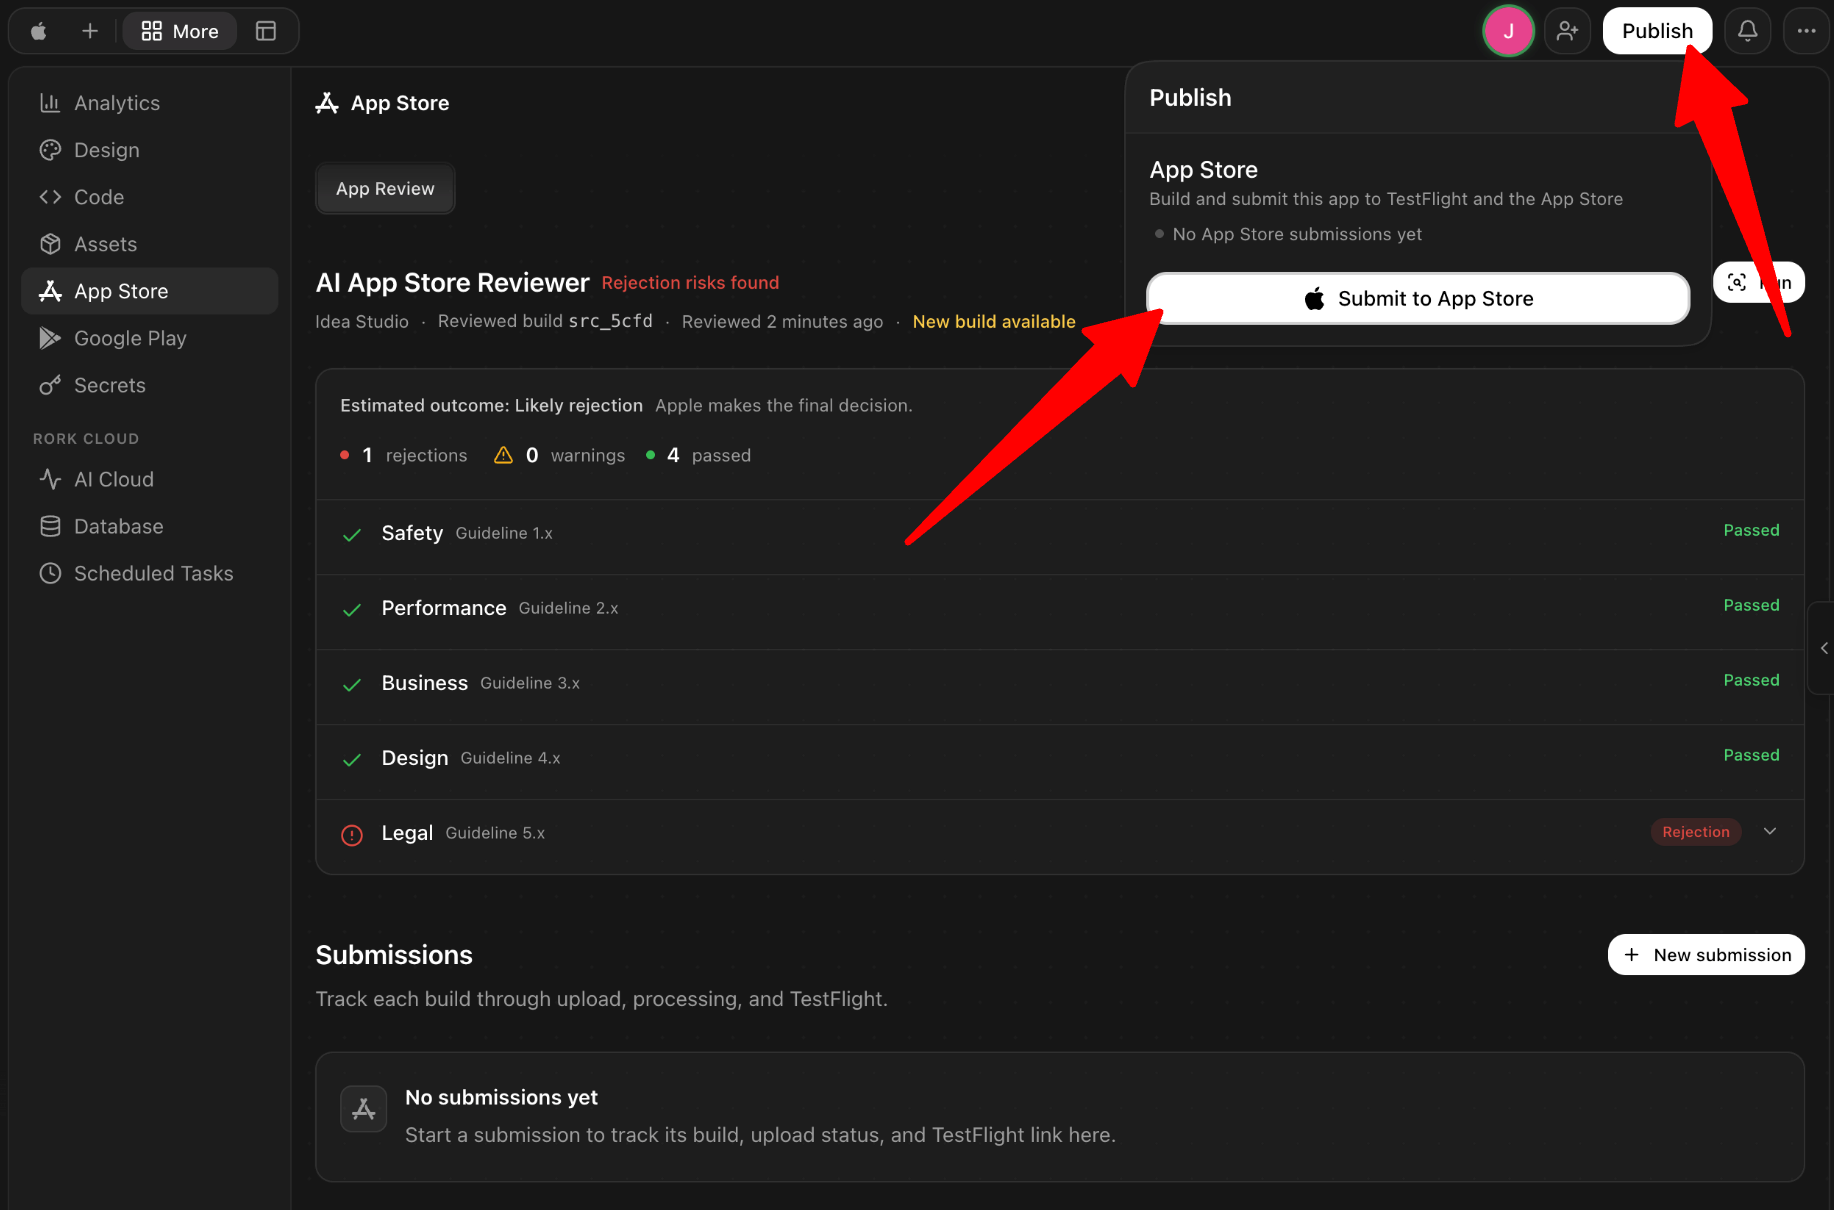Click the add collaborator icon
The image size is (1834, 1210).
point(1567,31)
